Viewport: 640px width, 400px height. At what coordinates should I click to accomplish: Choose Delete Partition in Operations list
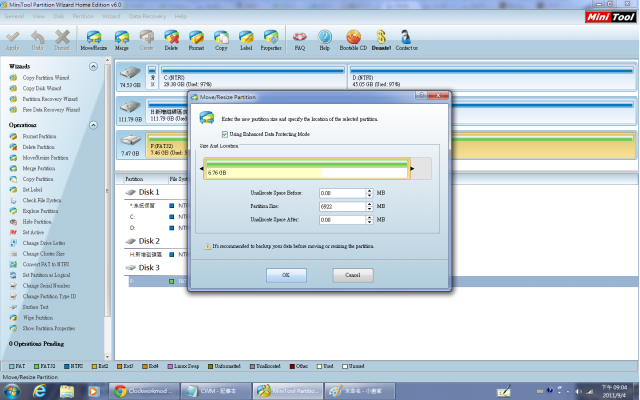[x=38, y=147]
